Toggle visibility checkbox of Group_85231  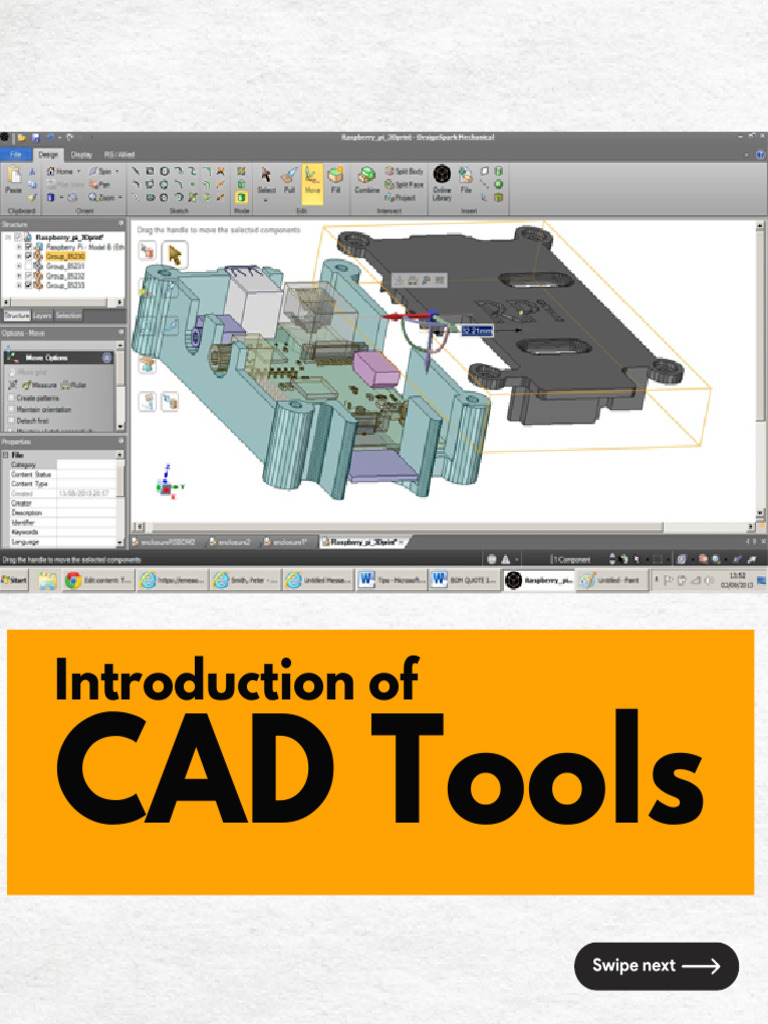pyautogui.click(x=28, y=266)
